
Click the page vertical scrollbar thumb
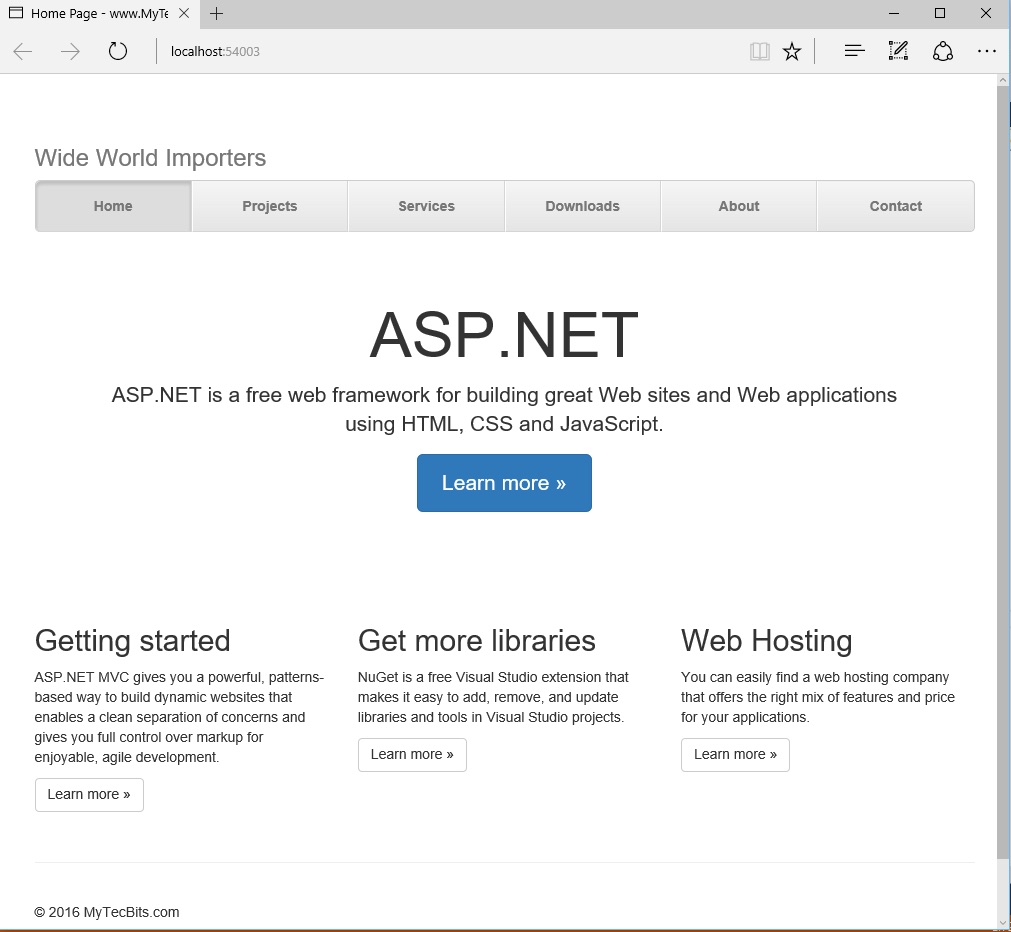point(1003,472)
